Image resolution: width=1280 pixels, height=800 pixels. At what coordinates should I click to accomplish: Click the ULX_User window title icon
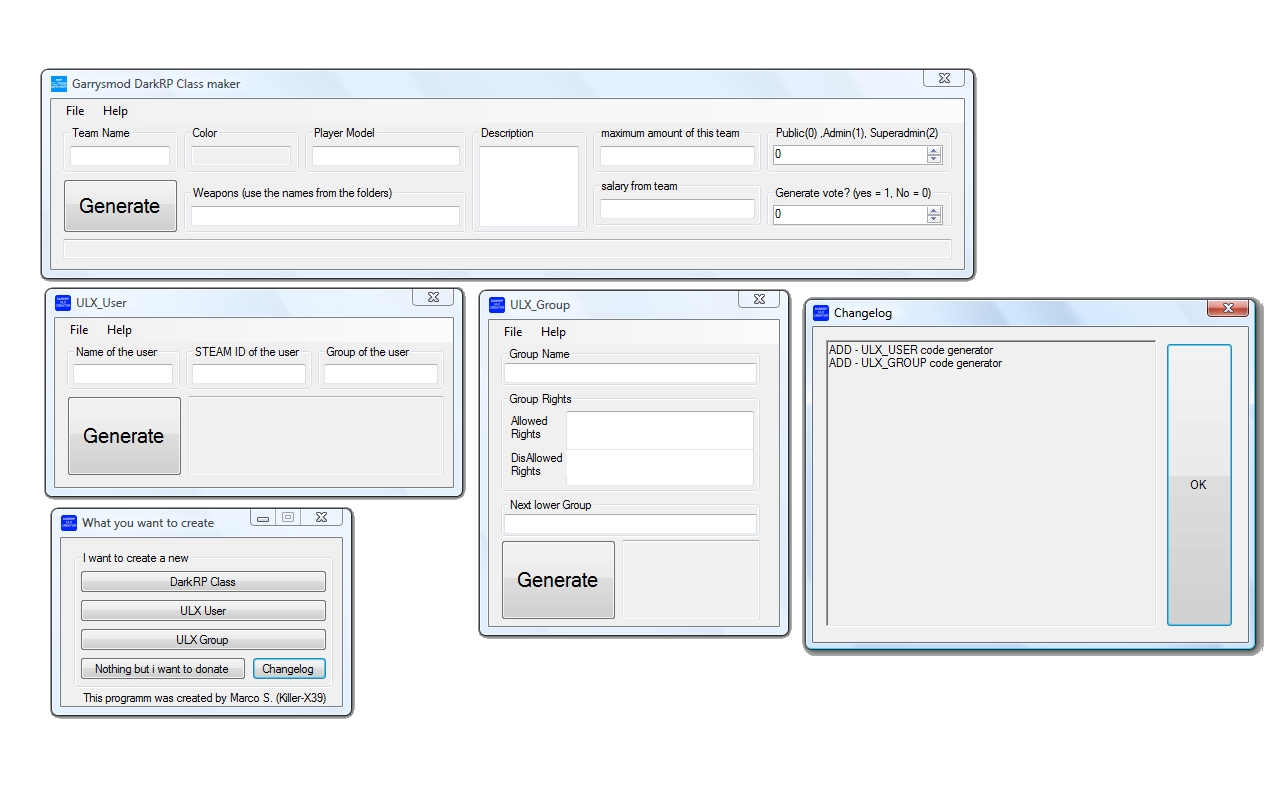point(63,303)
